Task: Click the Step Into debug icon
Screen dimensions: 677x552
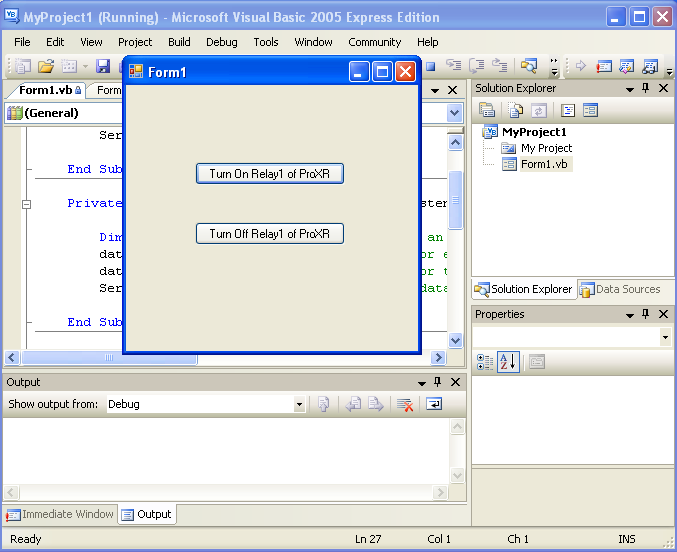Action: tap(453, 66)
